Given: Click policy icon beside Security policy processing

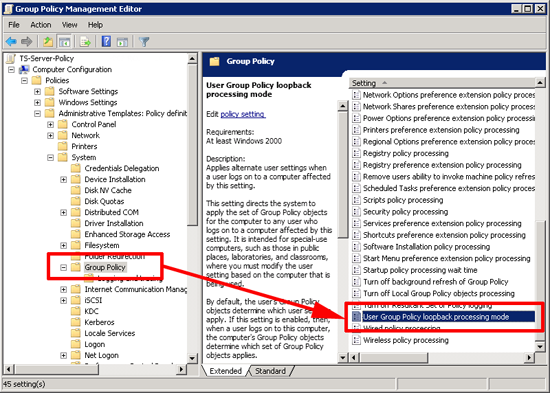Looking at the screenshot, I should click(x=356, y=212).
